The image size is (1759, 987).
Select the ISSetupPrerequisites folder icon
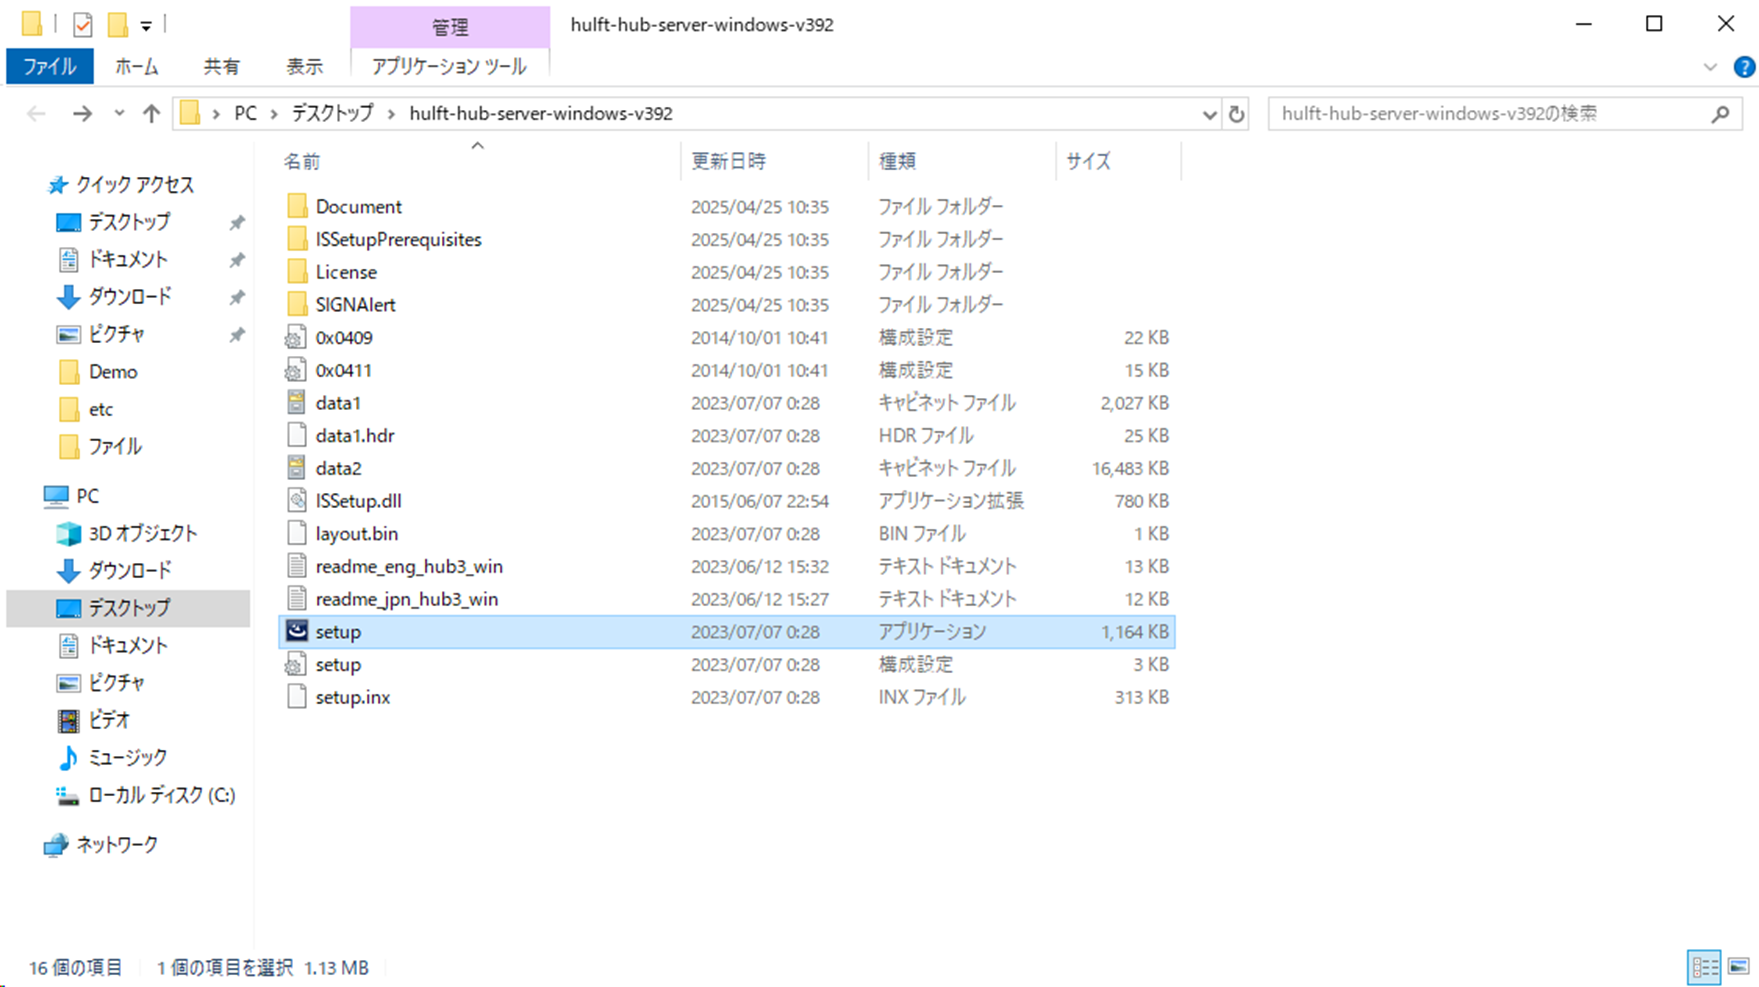(x=296, y=239)
